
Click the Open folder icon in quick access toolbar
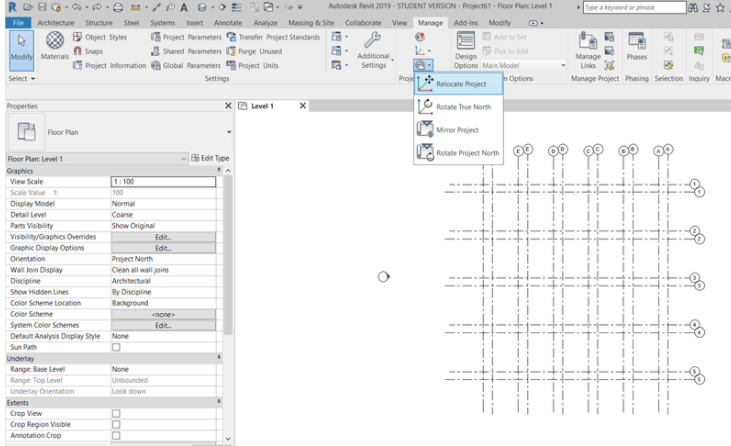[28, 7]
